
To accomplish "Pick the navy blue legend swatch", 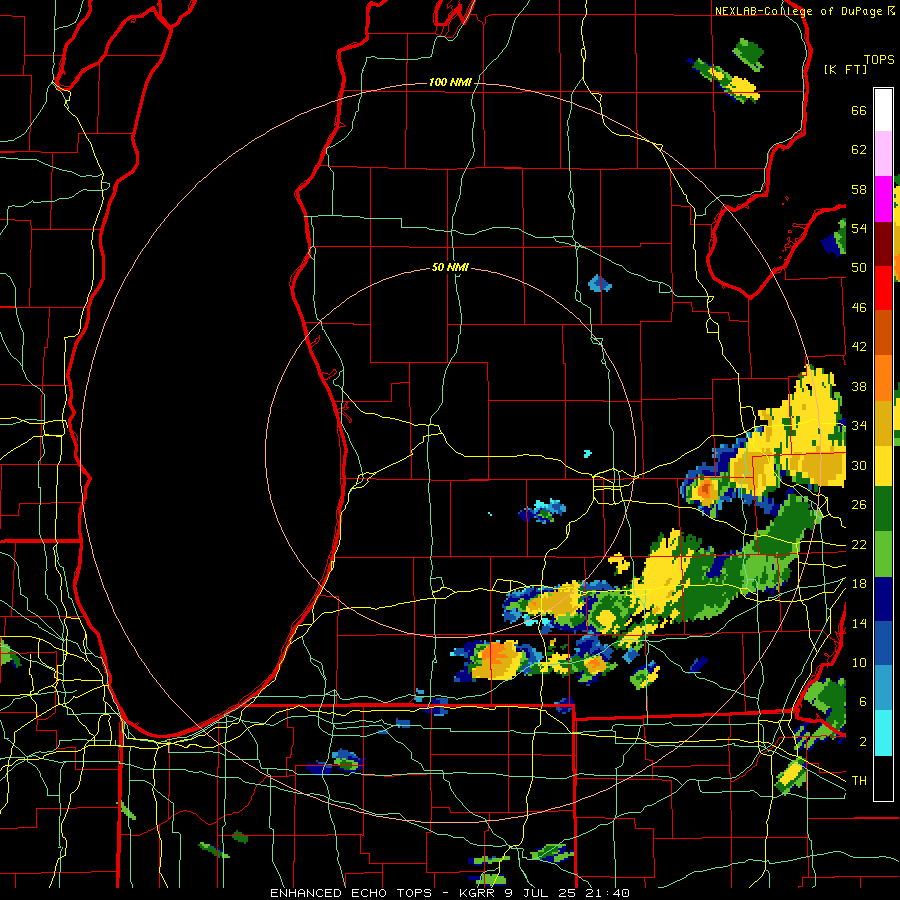I will tap(883, 599).
